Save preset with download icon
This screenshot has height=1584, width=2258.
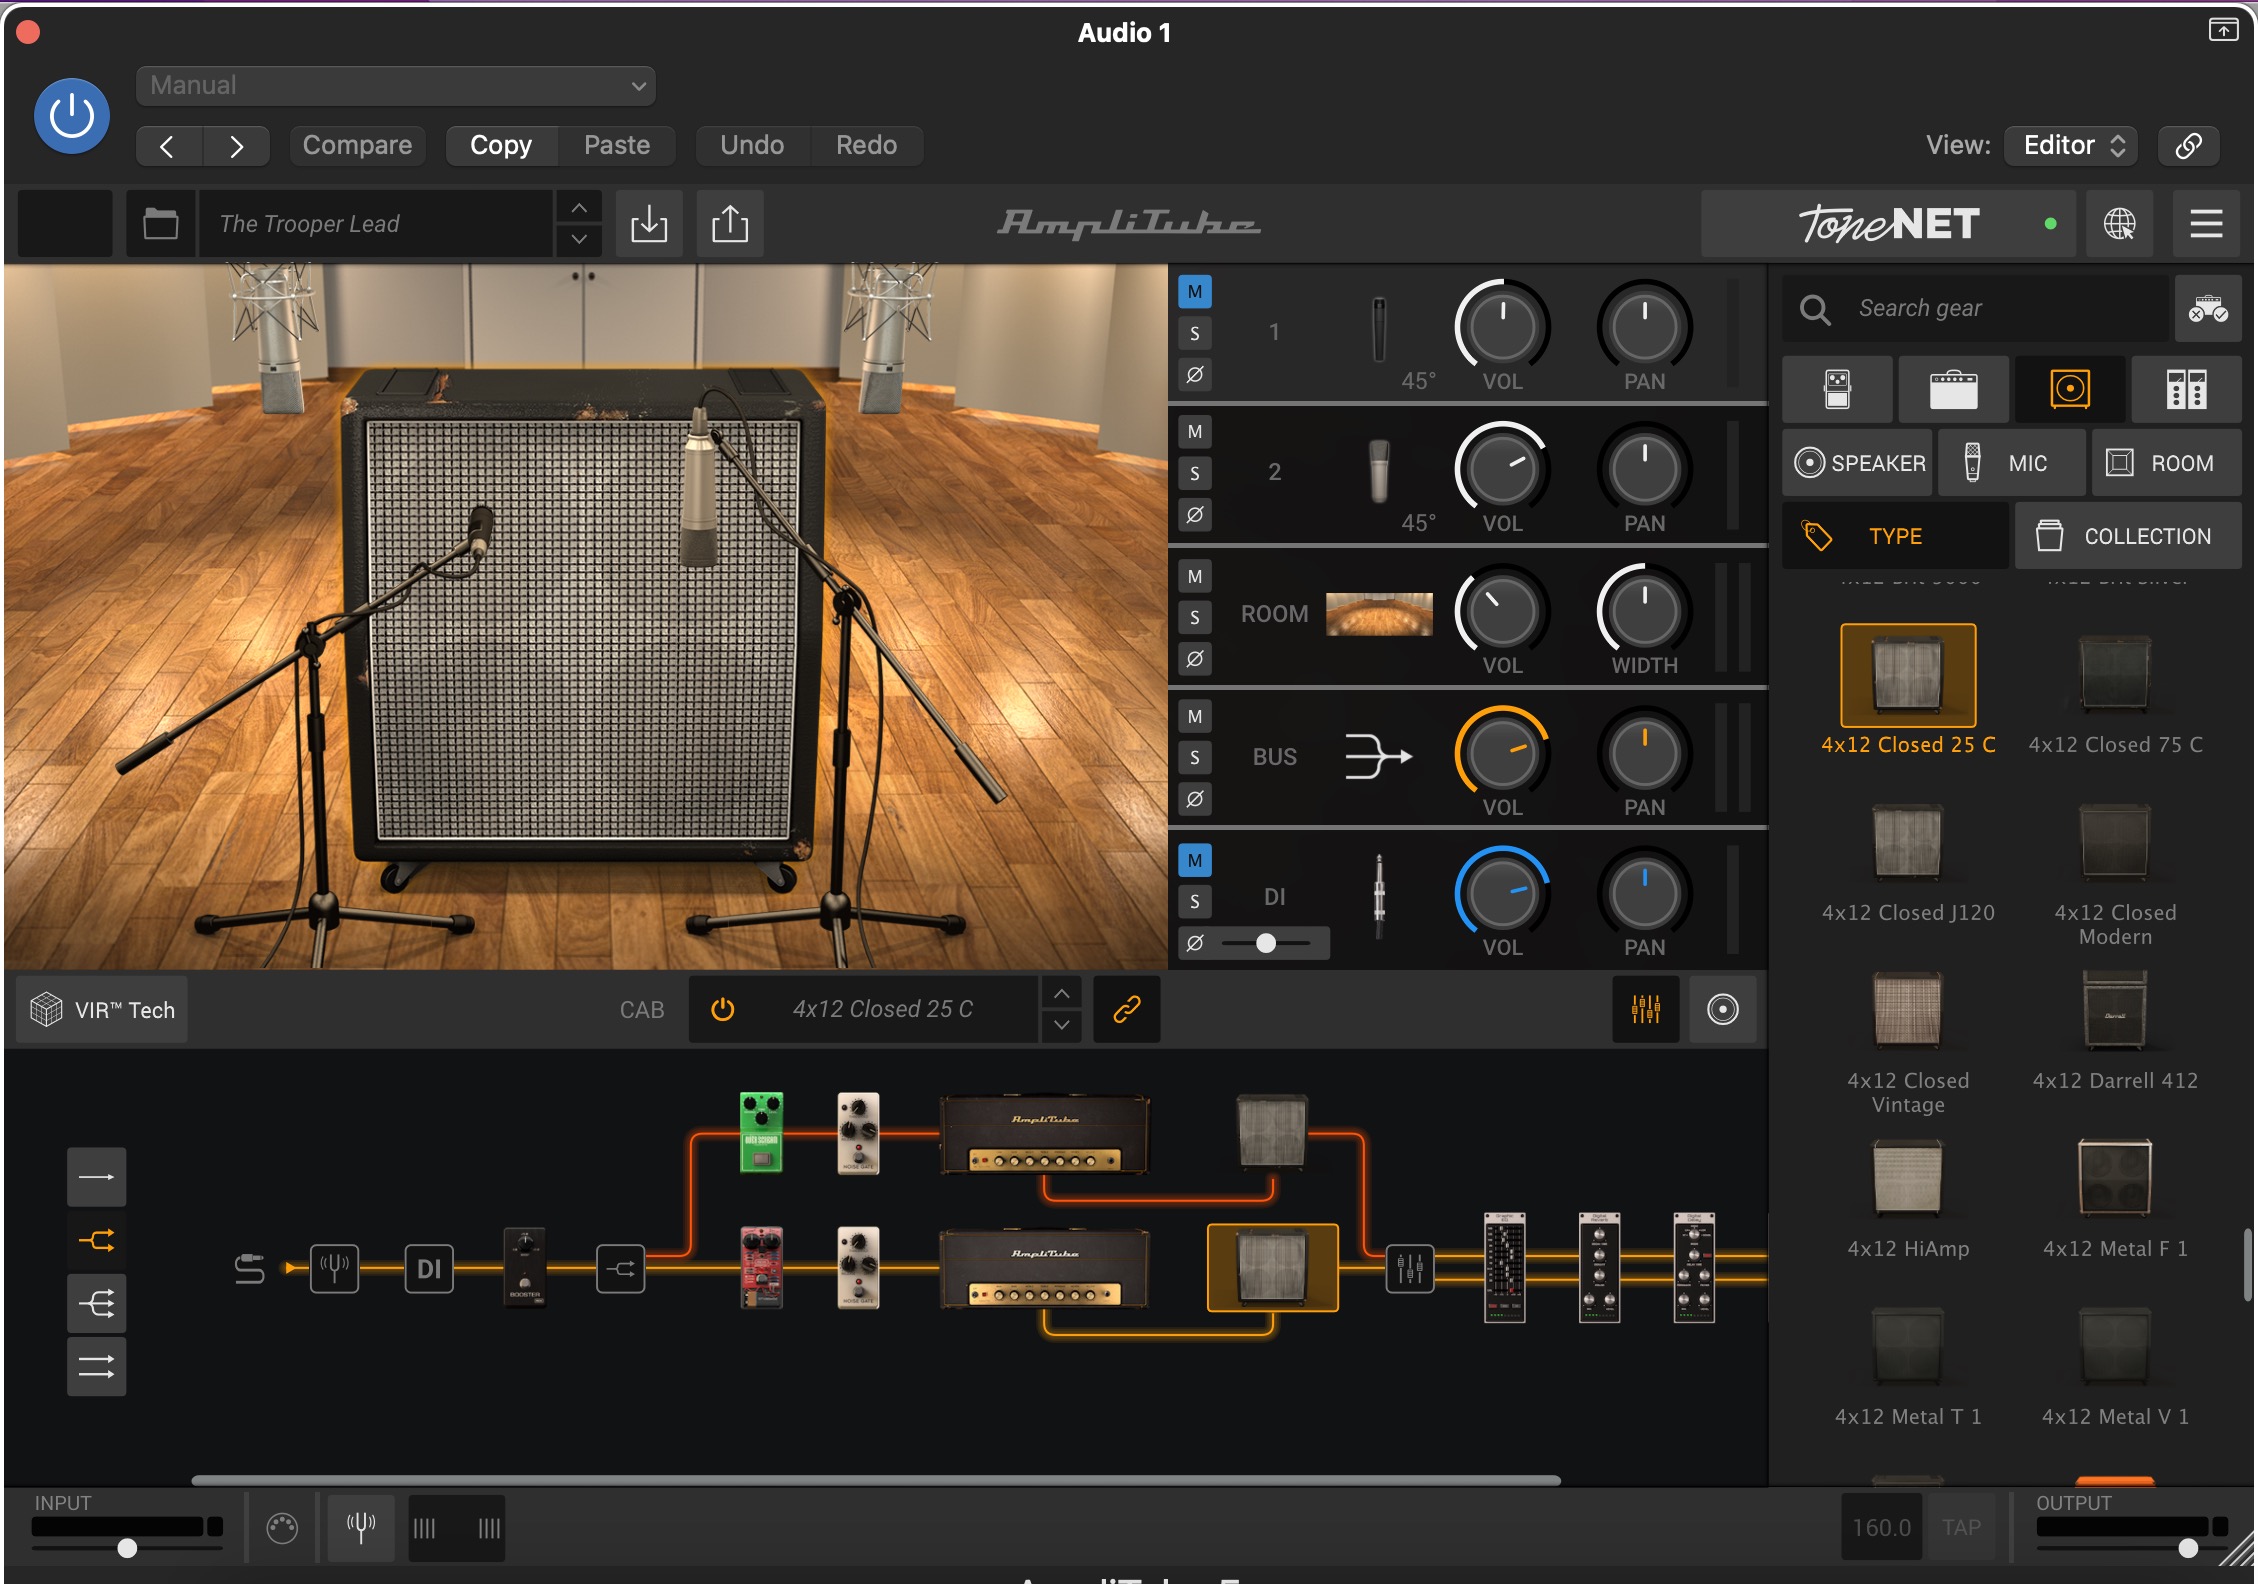point(649,224)
